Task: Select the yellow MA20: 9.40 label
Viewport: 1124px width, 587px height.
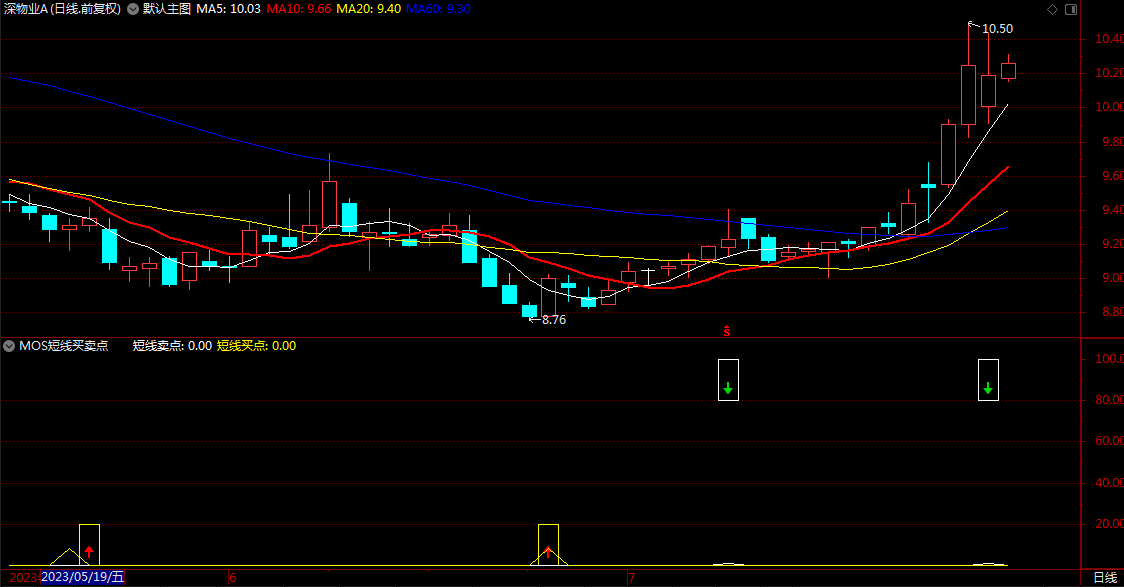Action: (368, 9)
